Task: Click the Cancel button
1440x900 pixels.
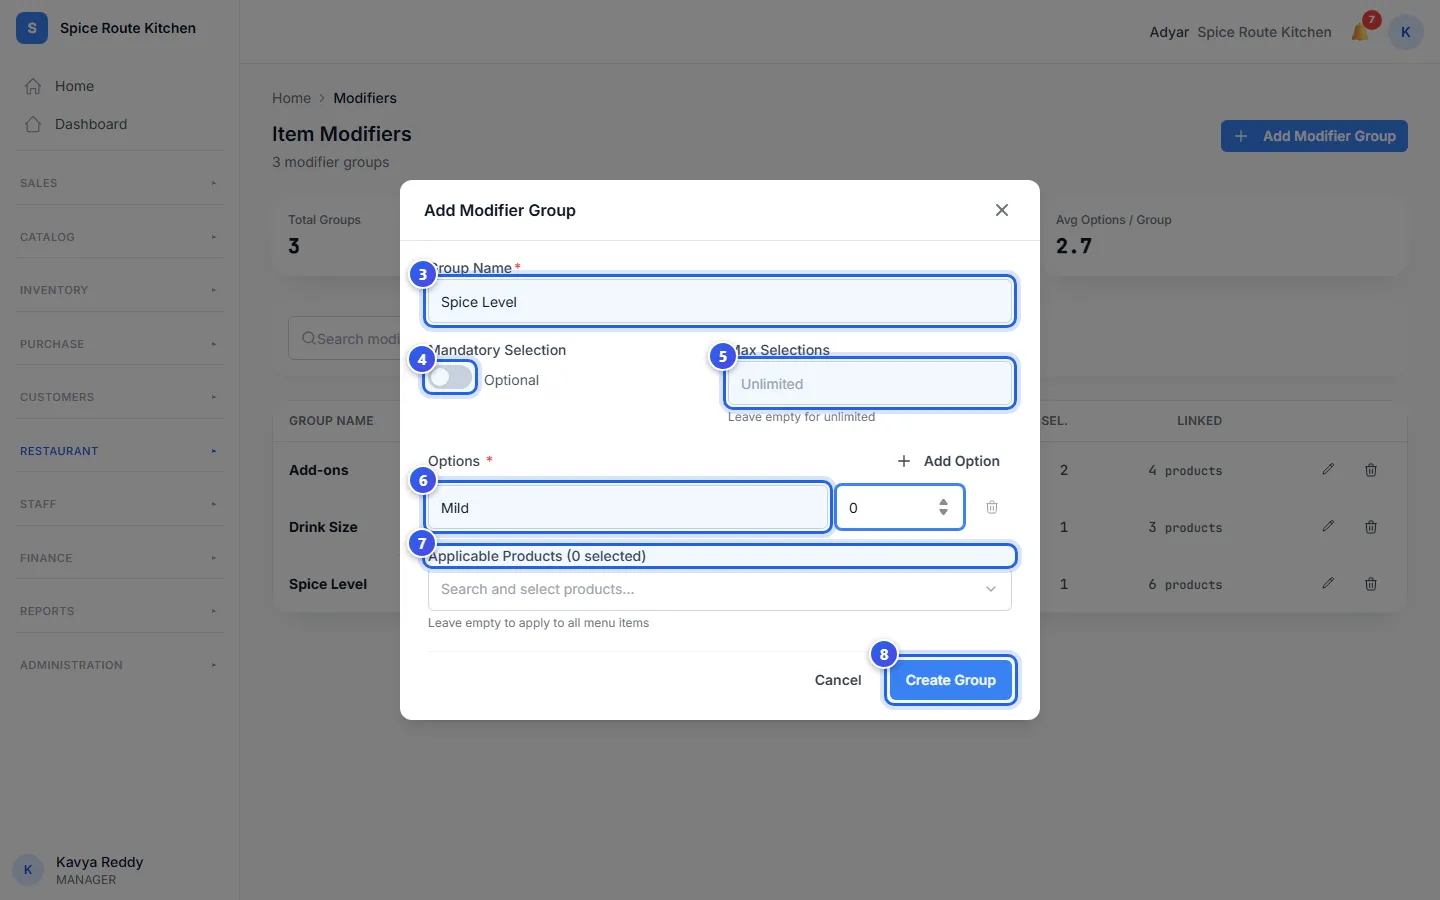Action: coord(838,680)
